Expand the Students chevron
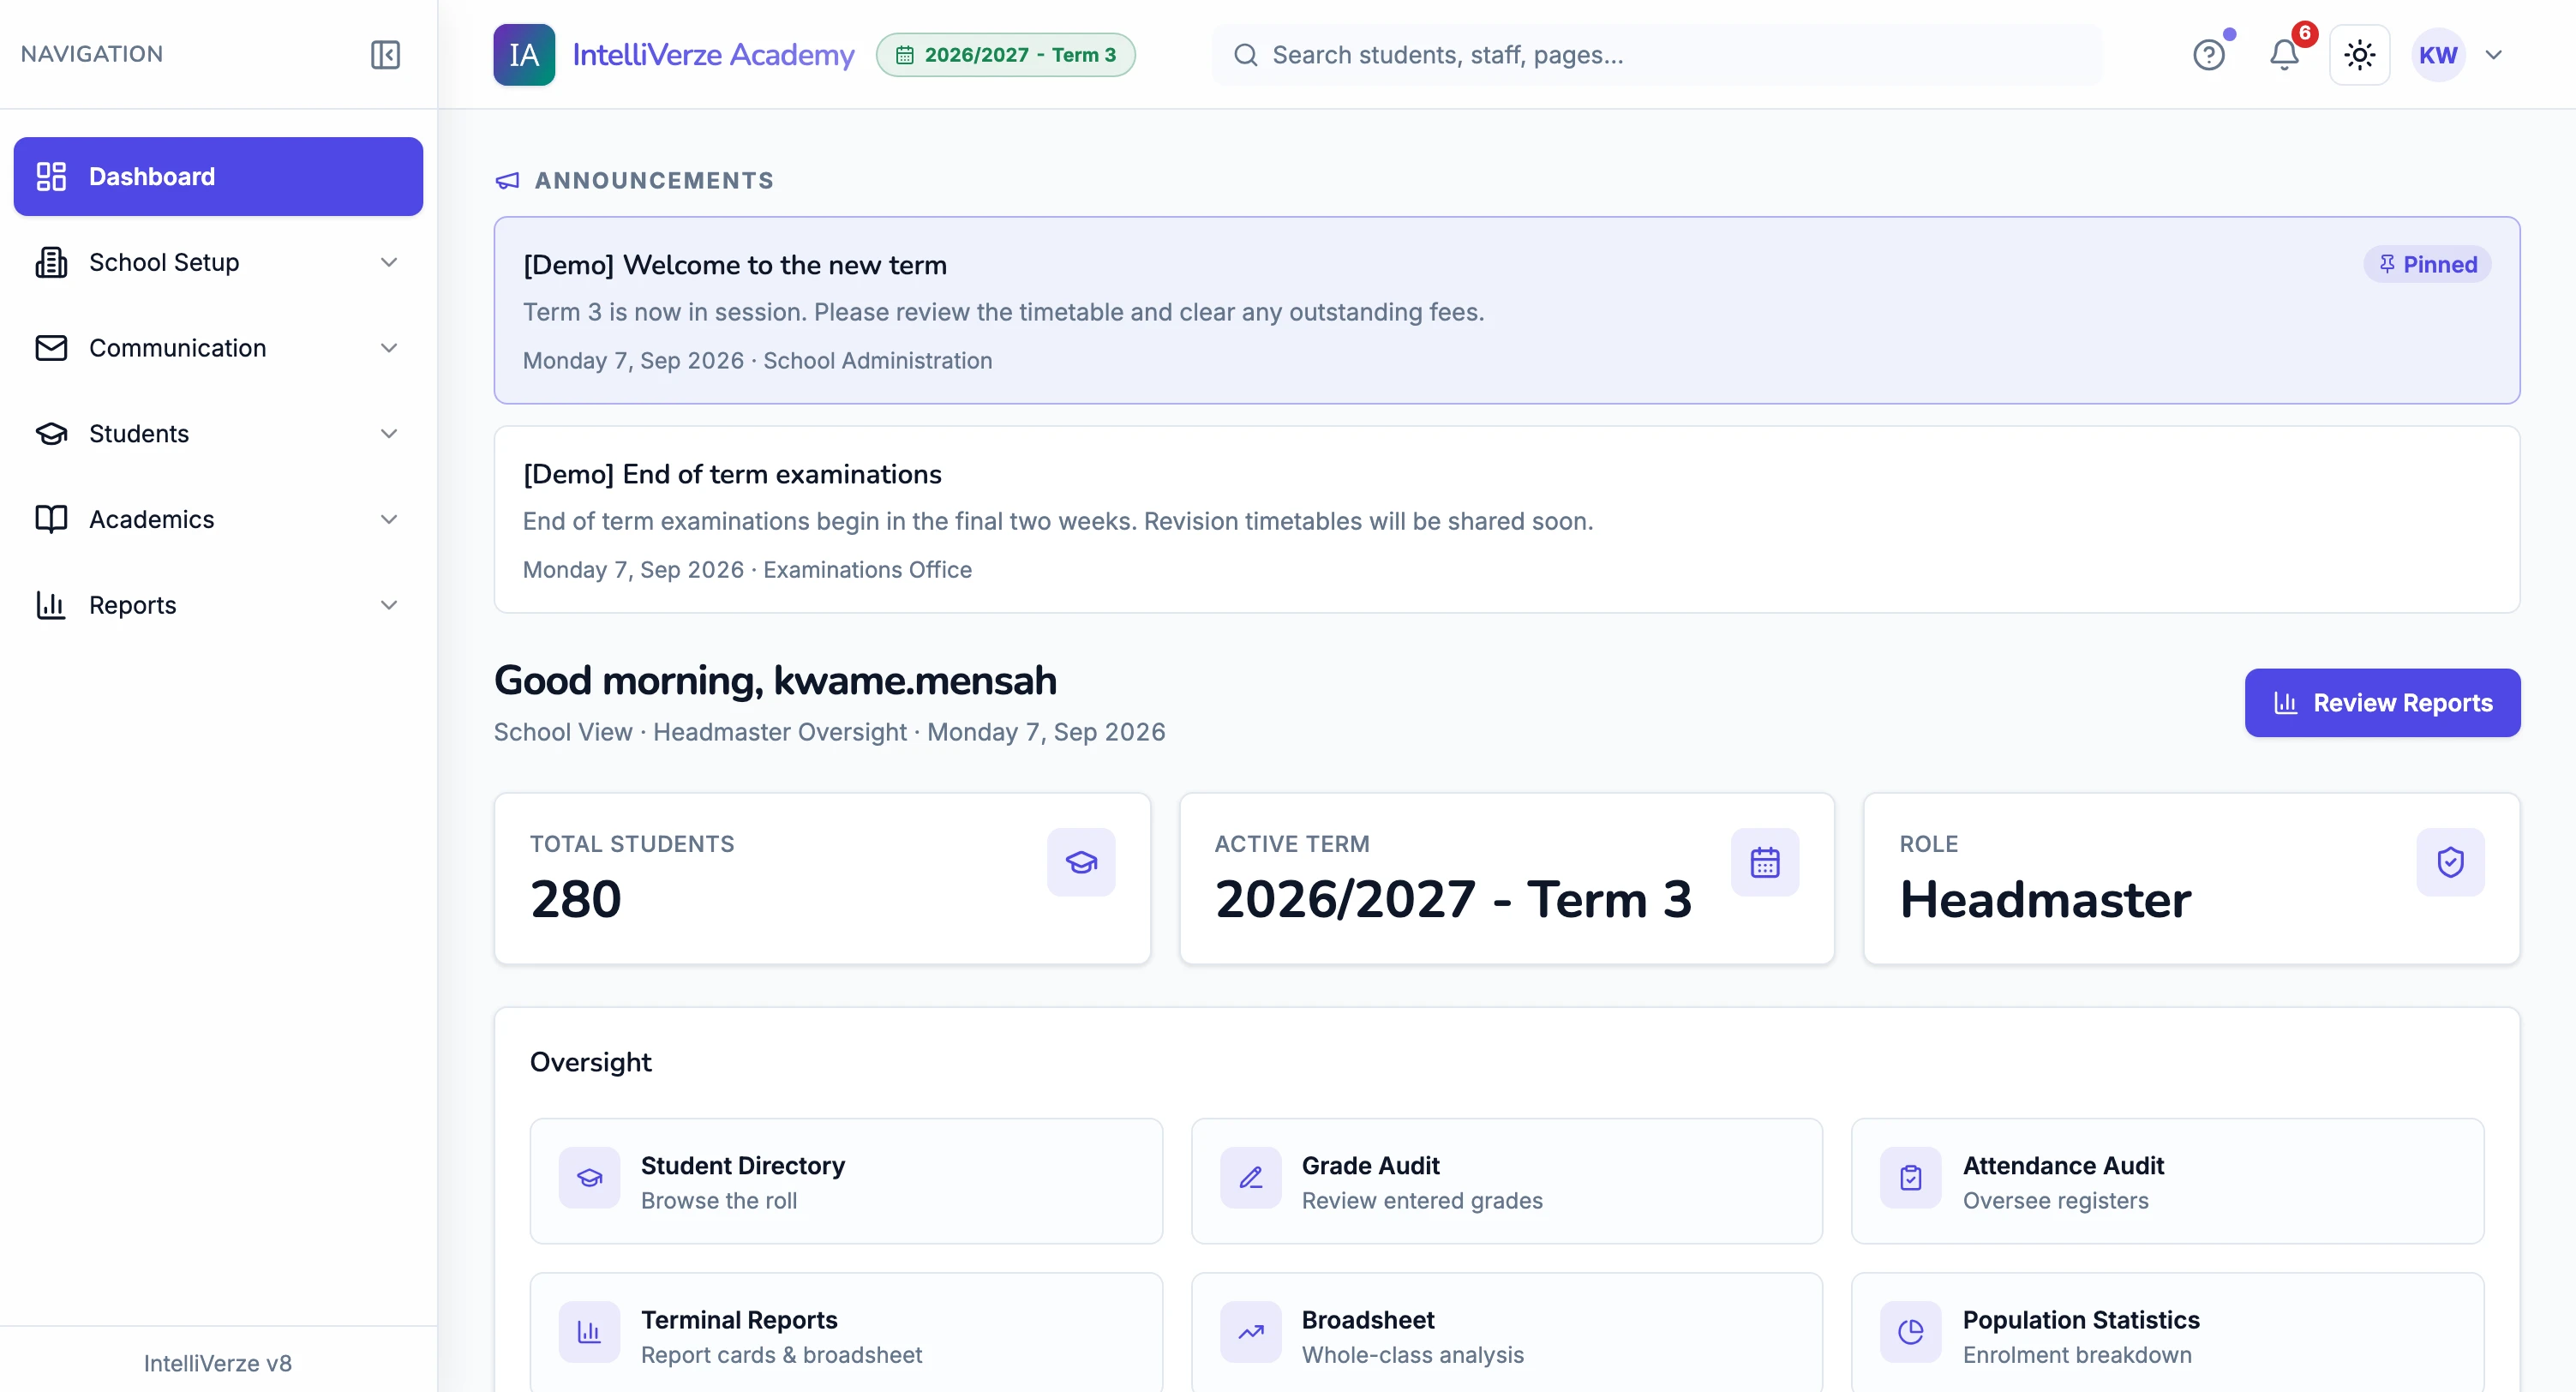2576x1392 pixels. coord(389,433)
